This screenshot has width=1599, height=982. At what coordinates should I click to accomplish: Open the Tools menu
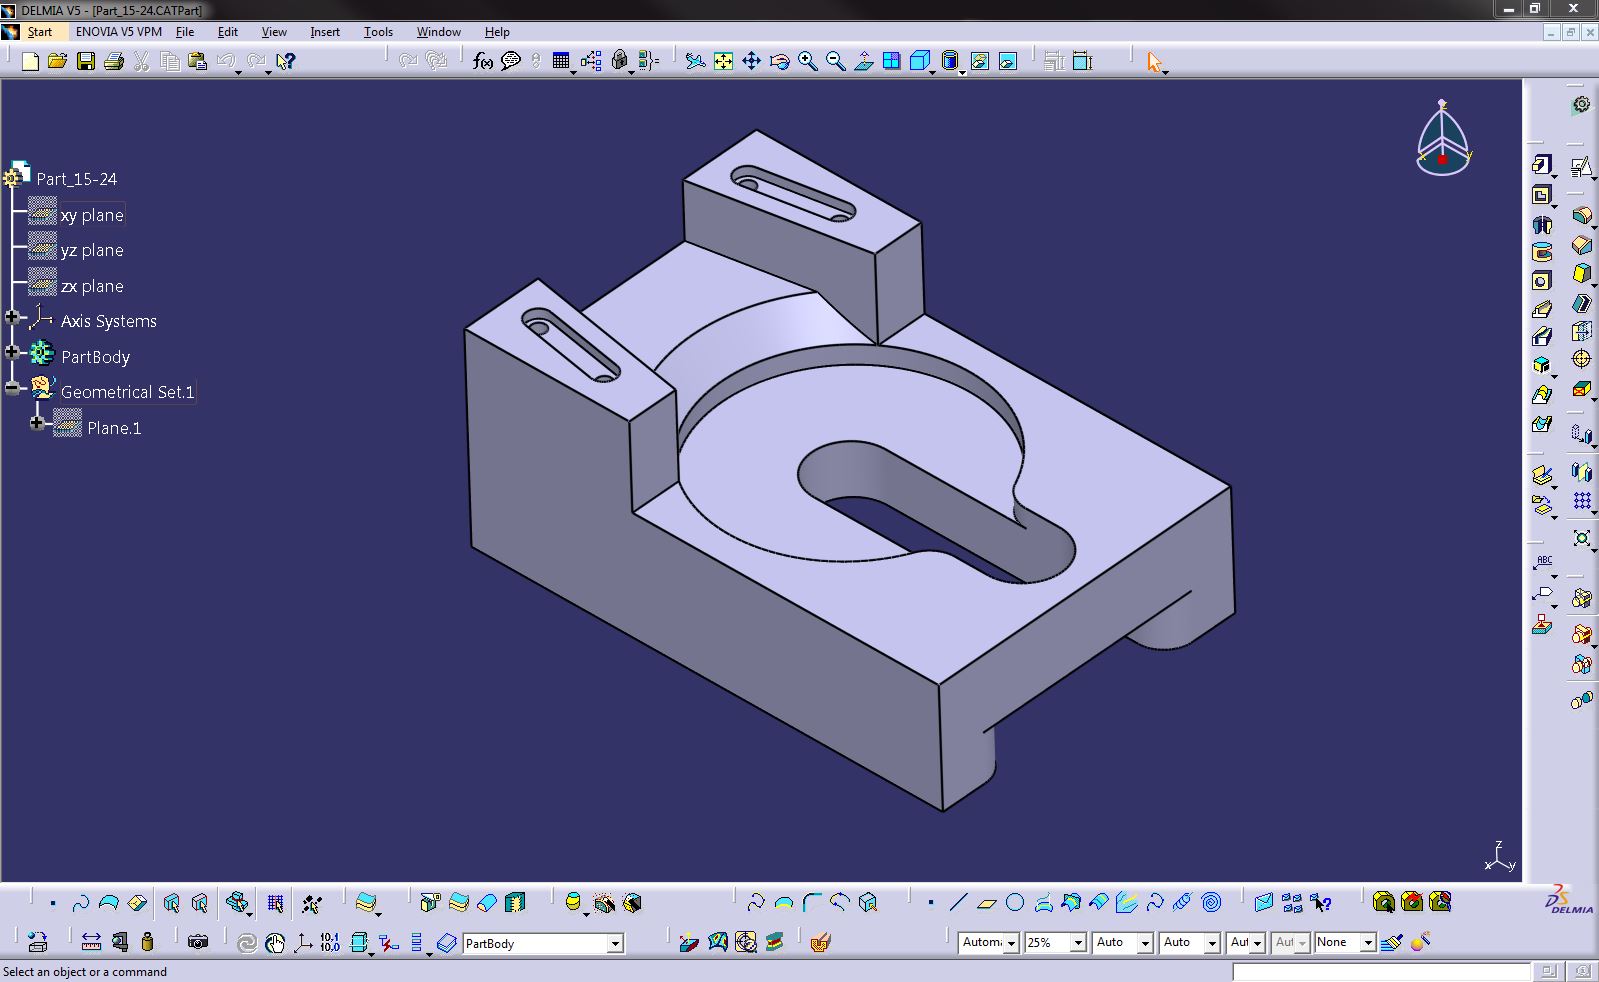click(x=378, y=32)
